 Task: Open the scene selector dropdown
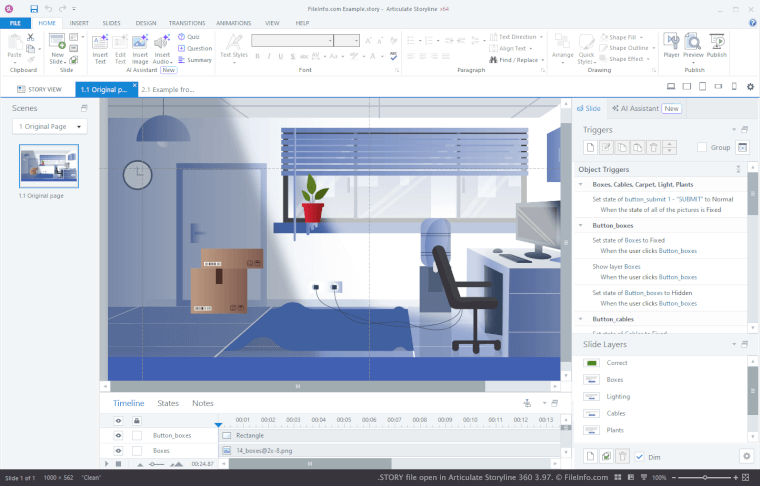[x=50, y=126]
